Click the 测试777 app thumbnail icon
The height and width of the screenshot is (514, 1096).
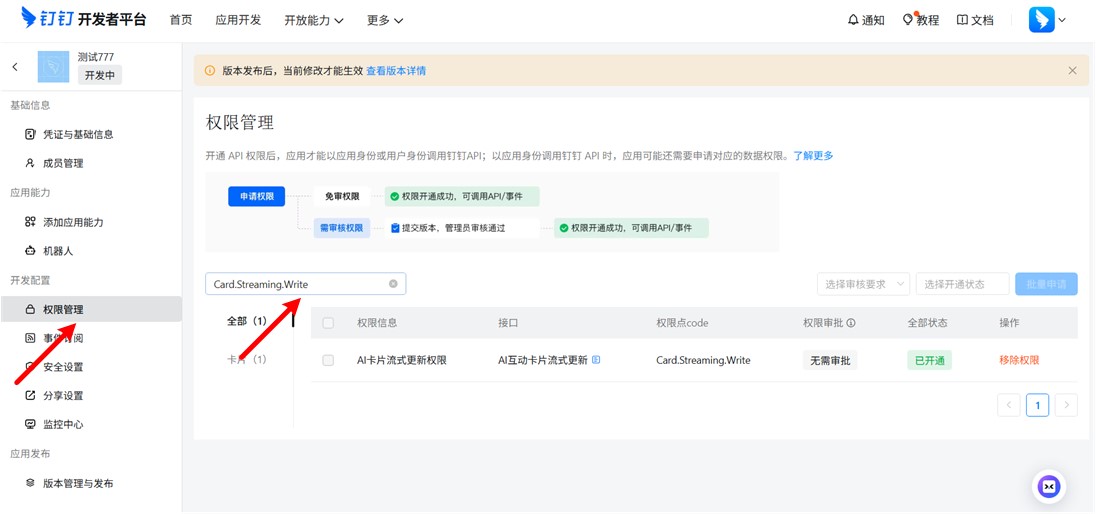[x=53, y=67]
